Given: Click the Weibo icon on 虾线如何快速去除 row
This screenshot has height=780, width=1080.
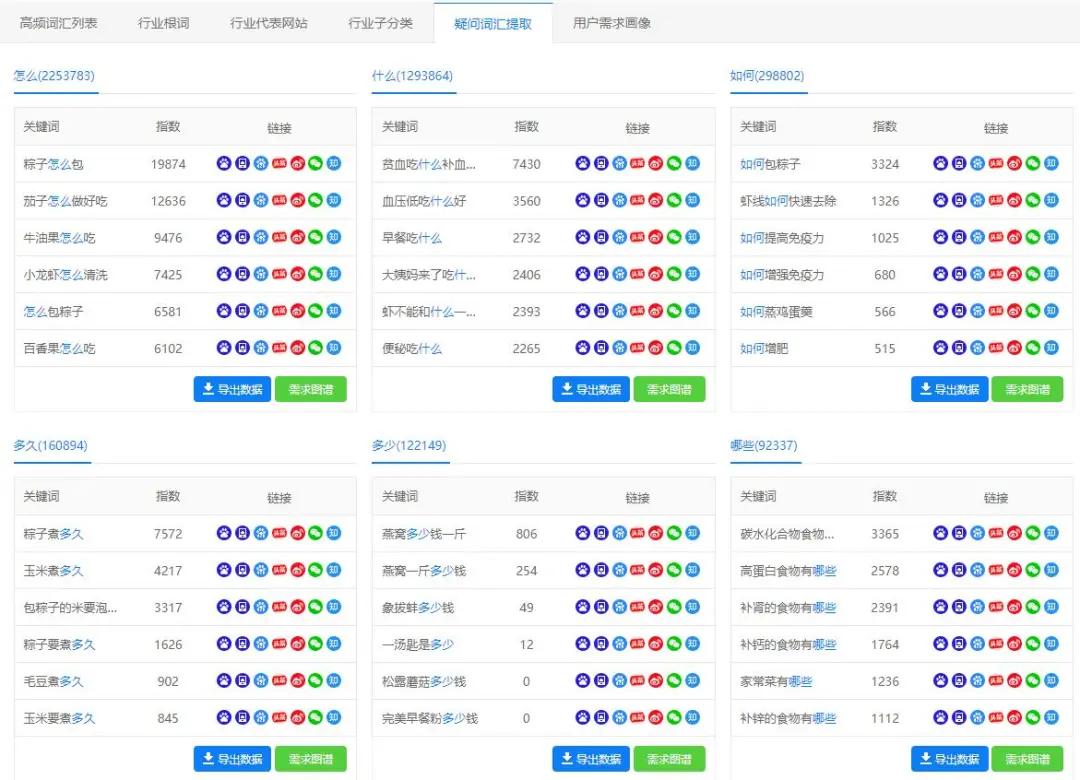Looking at the screenshot, I should [1011, 200].
